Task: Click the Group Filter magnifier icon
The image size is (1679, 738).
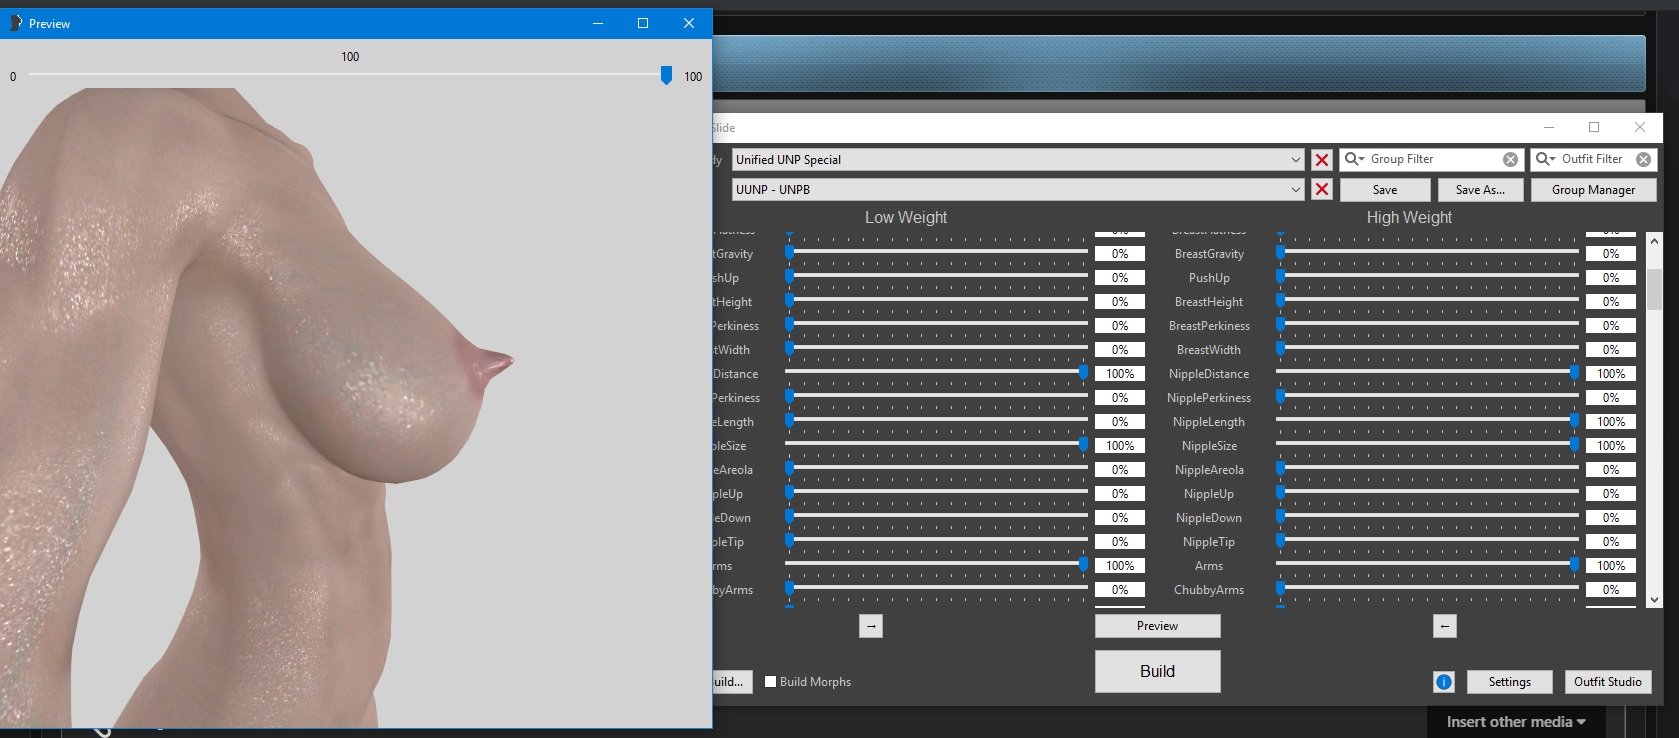Action: (1354, 159)
